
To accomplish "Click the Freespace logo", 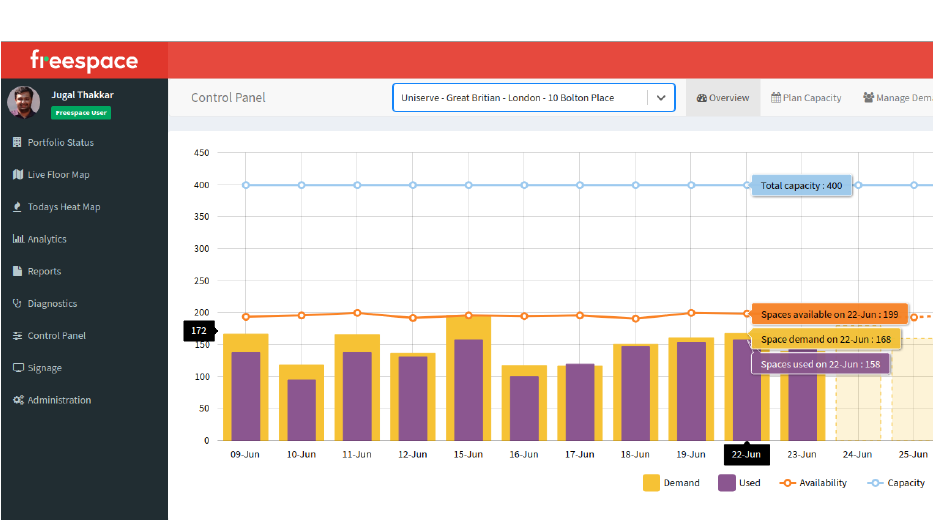I will 84,61.
